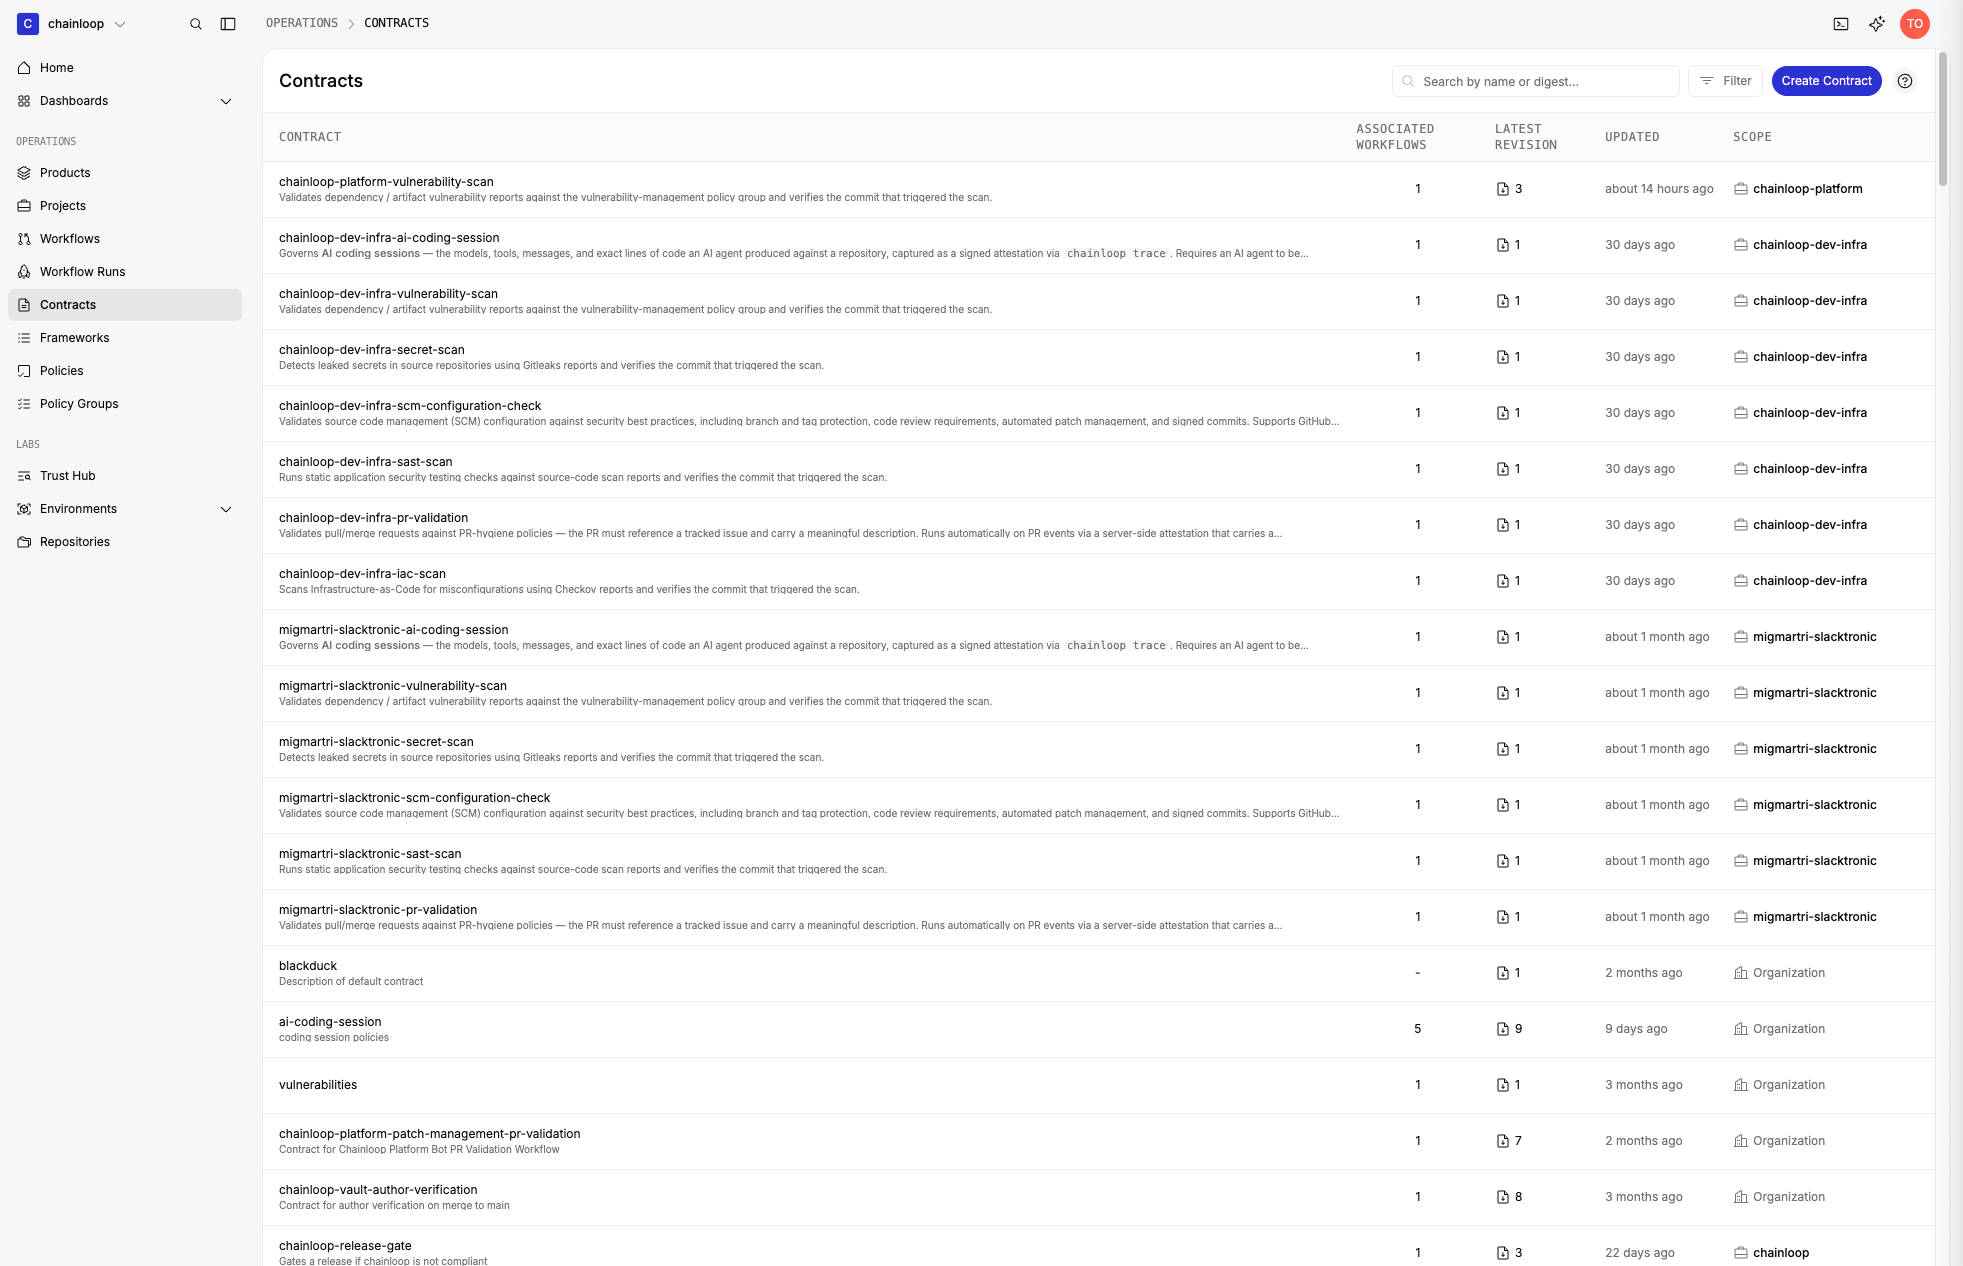Toggle the sidebar panel icon
This screenshot has height=1266, width=1963.
coord(228,24)
